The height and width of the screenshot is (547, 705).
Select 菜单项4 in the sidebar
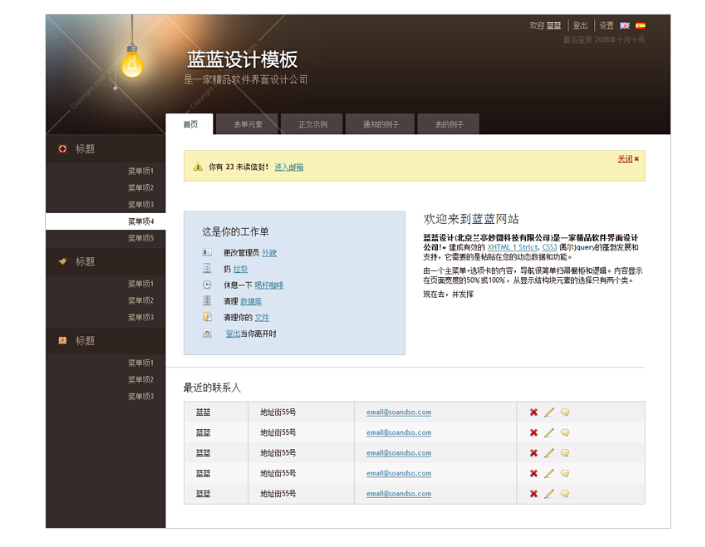click(x=140, y=221)
